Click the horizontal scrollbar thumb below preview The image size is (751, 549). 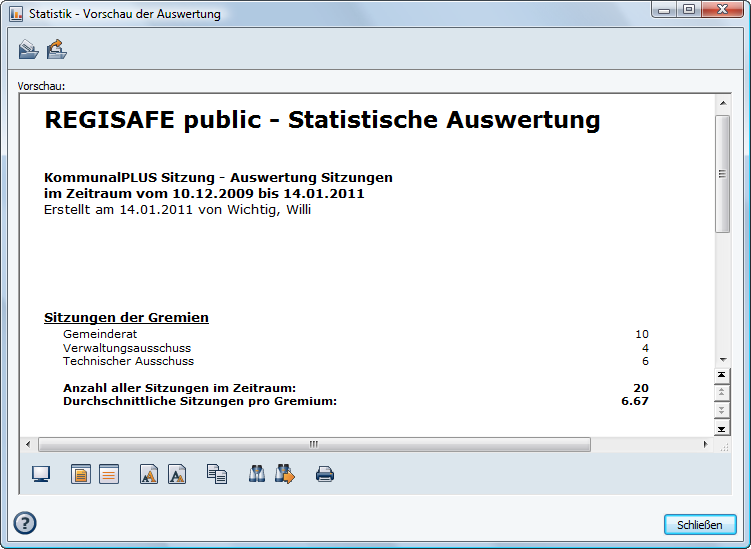point(312,444)
